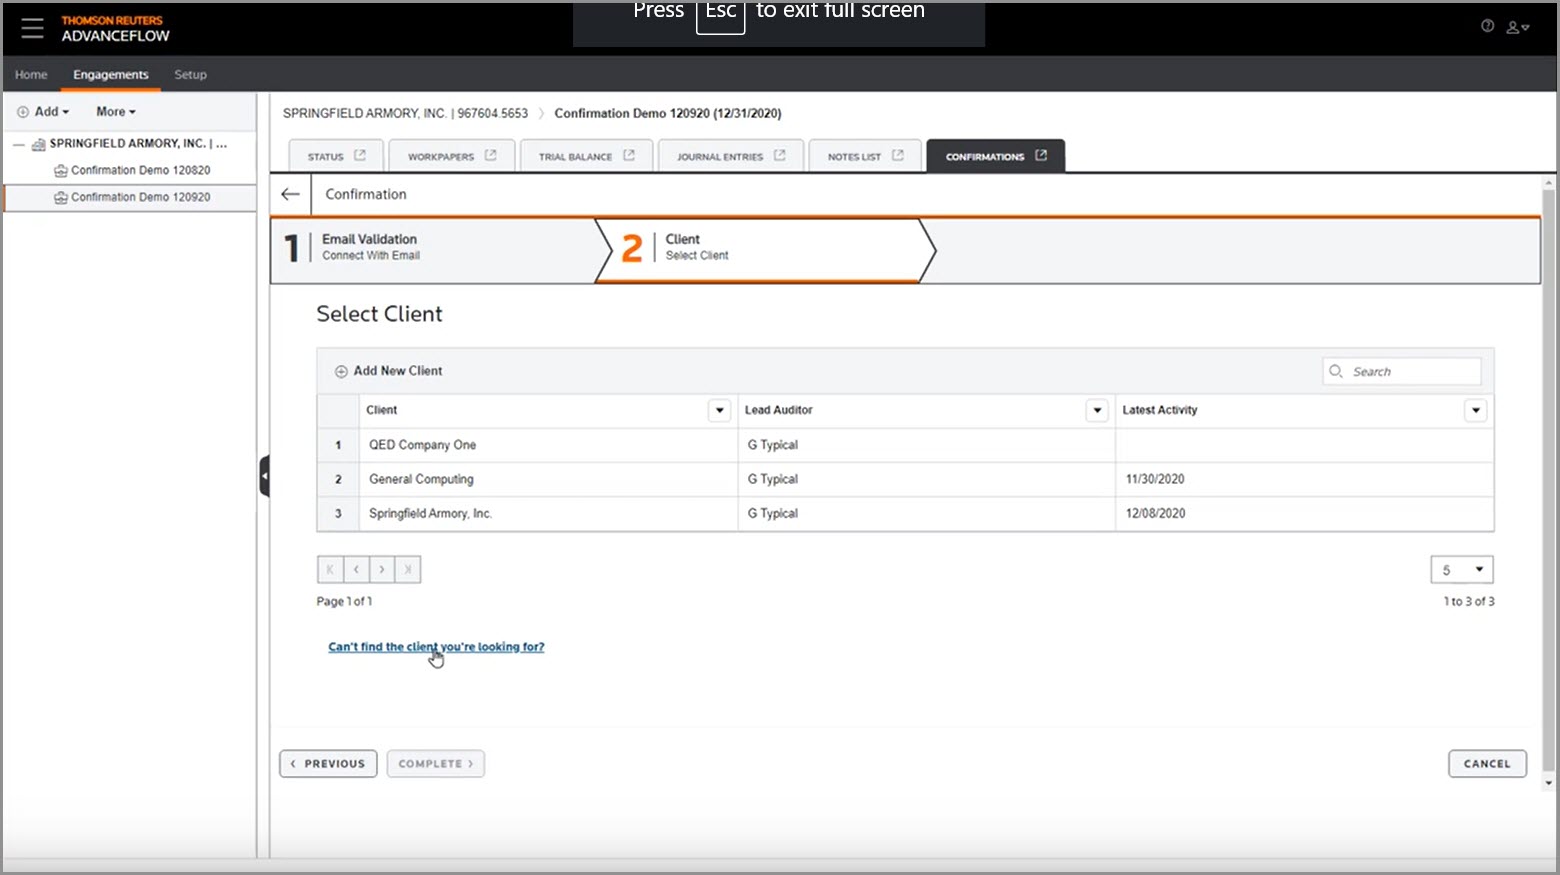The image size is (1560, 875).
Task: Click the hamburger menu beside Thomson Reuters logo
Action: pos(32,28)
